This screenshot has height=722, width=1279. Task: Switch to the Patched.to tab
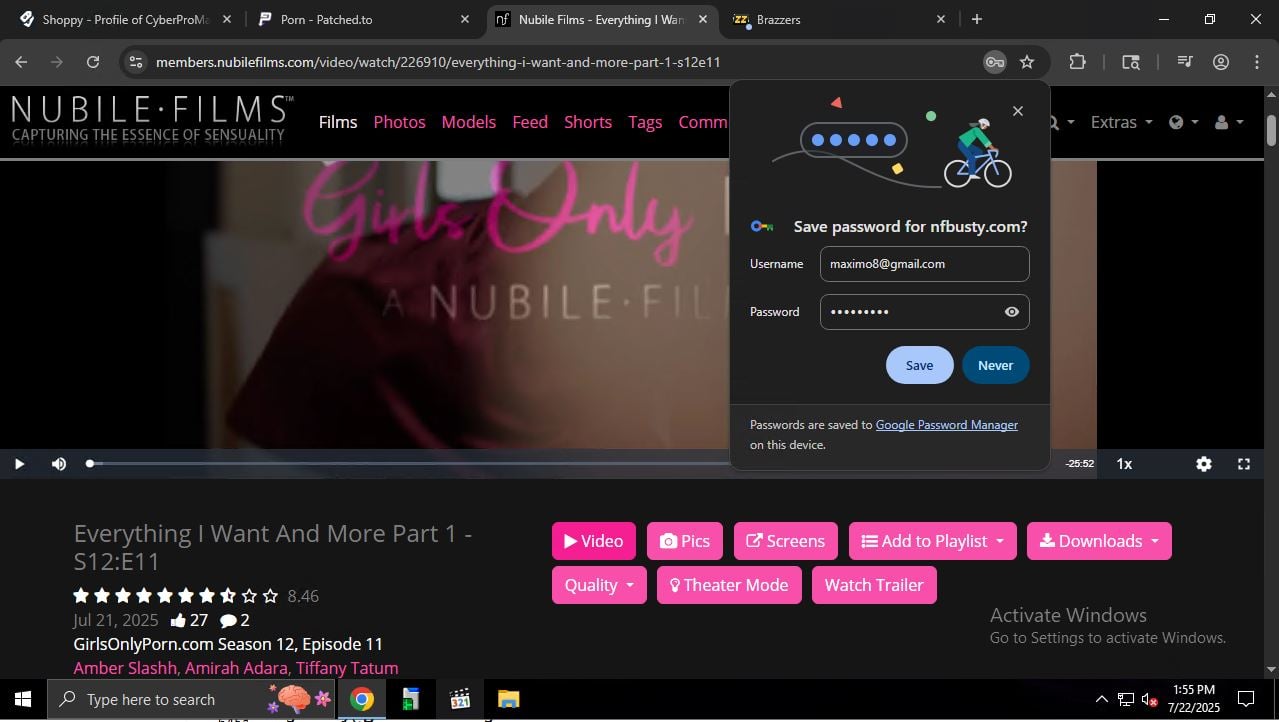coord(364,19)
